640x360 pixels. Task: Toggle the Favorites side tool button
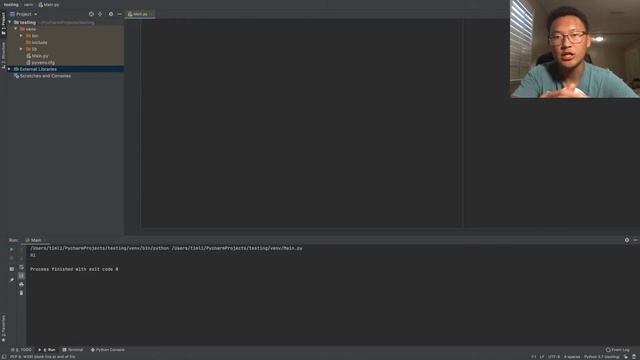[3, 329]
